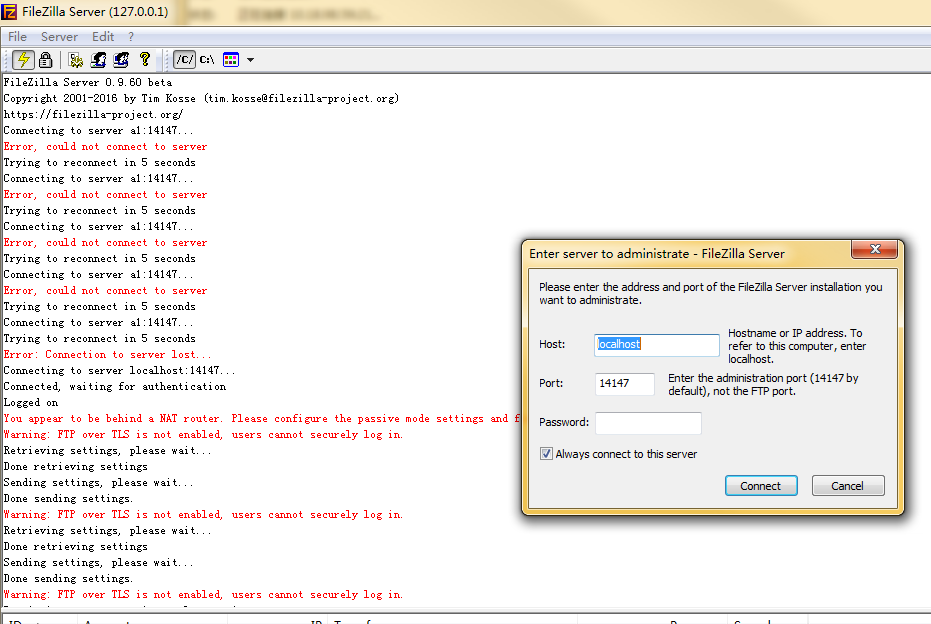This screenshot has width=931, height=624.
Task: Click the 'Password:' label in dialog
Action: (x=564, y=422)
